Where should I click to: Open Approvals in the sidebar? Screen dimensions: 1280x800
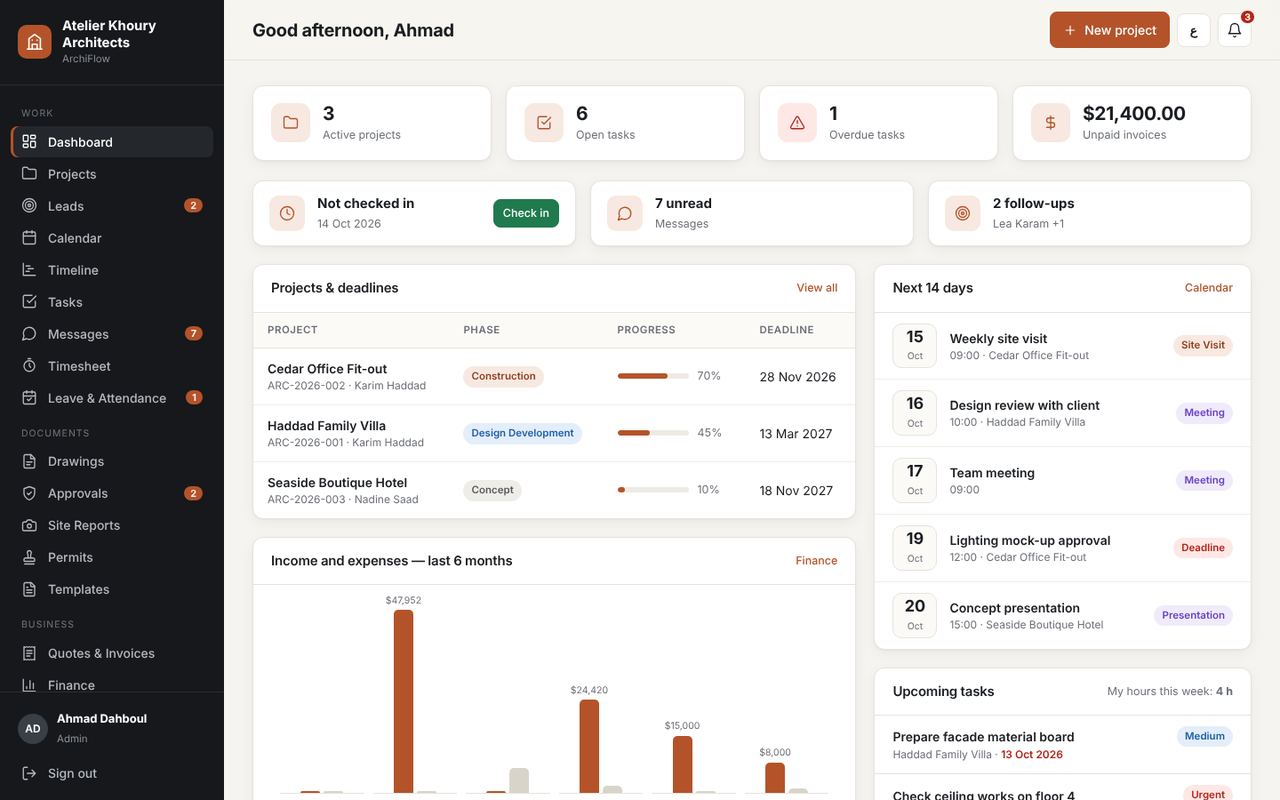pyautogui.click(x=112, y=493)
